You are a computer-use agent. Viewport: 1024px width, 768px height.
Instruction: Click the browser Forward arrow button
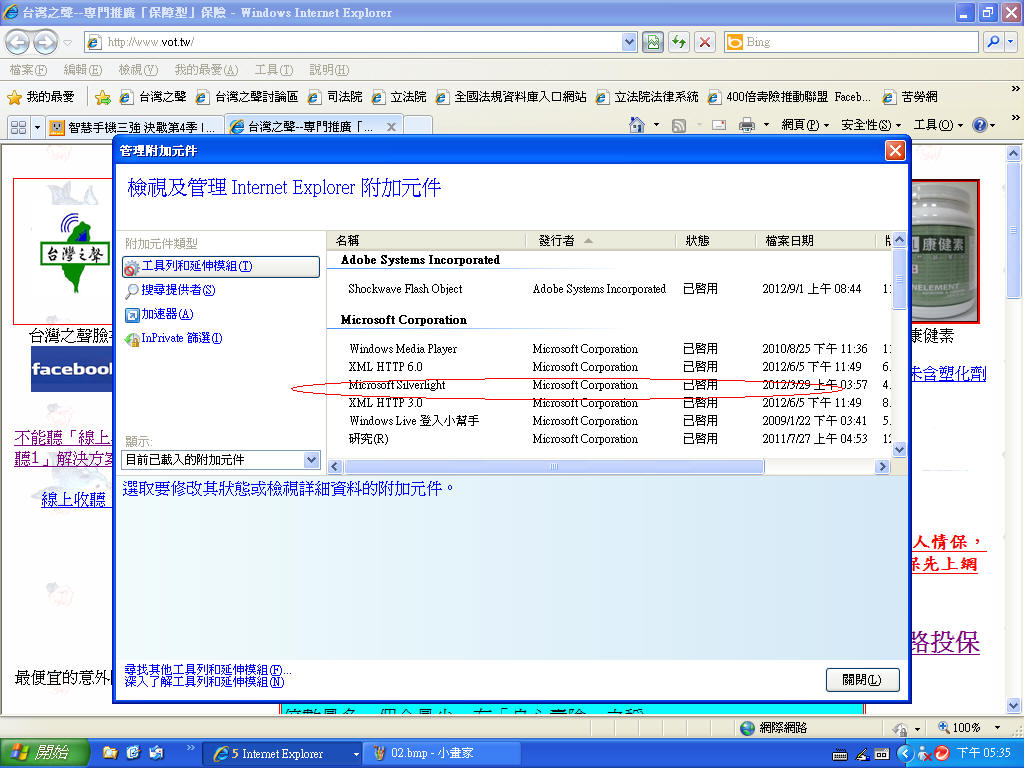pyautogui.click(x=45, y=42)
